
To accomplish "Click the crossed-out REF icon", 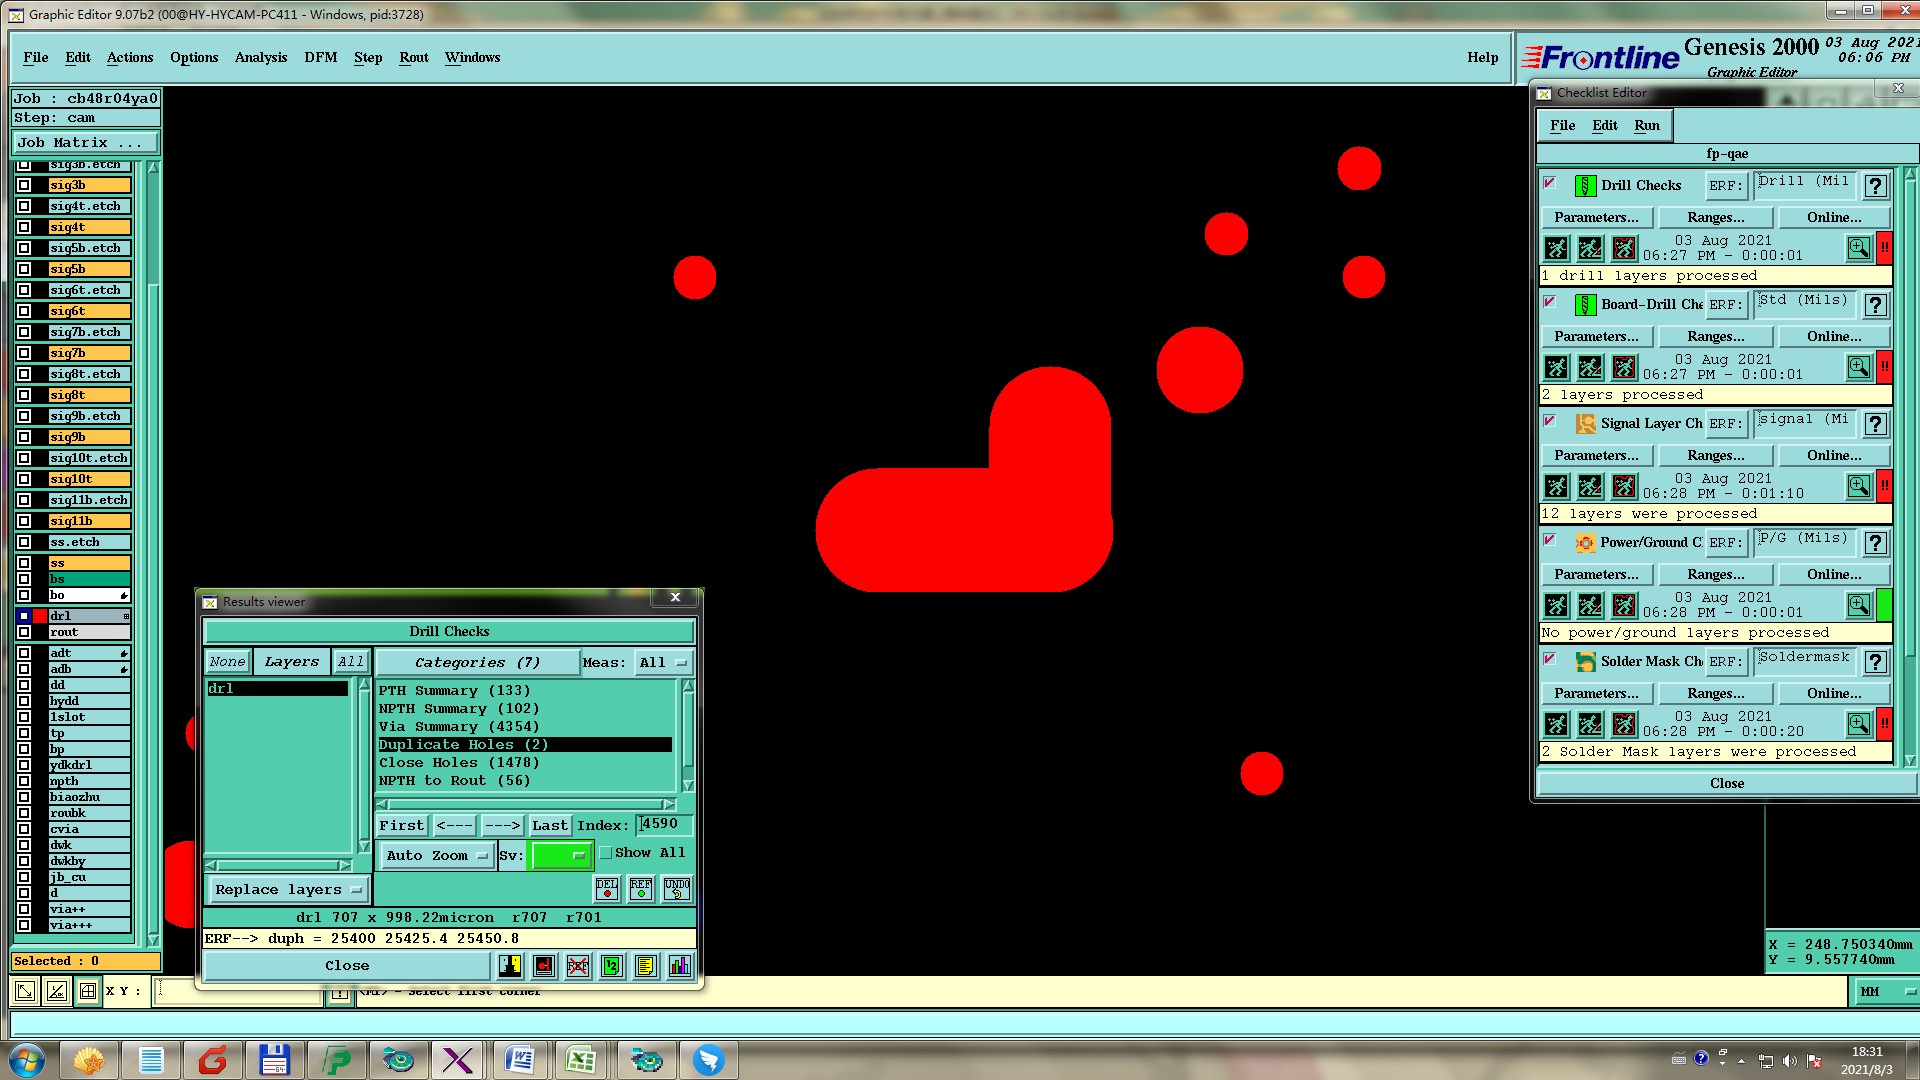I will coord(578,966).
